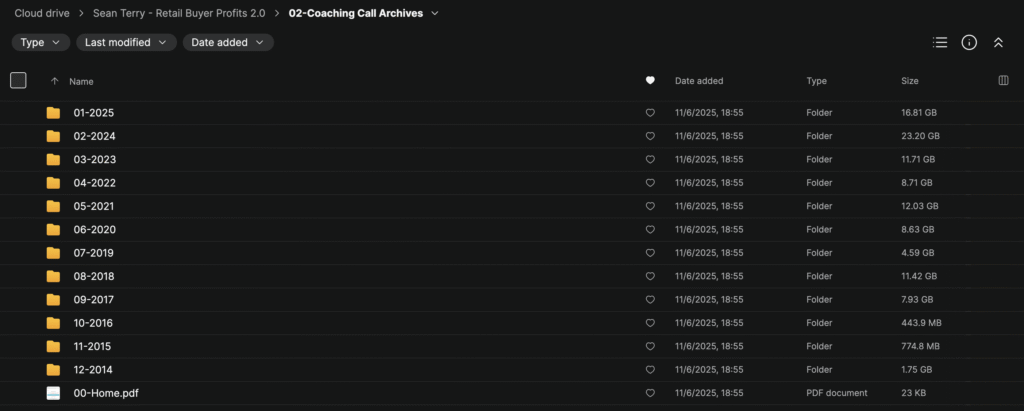Favorite the 03-2023 folder
This screenshot has width=1024, height=411.
650,160
